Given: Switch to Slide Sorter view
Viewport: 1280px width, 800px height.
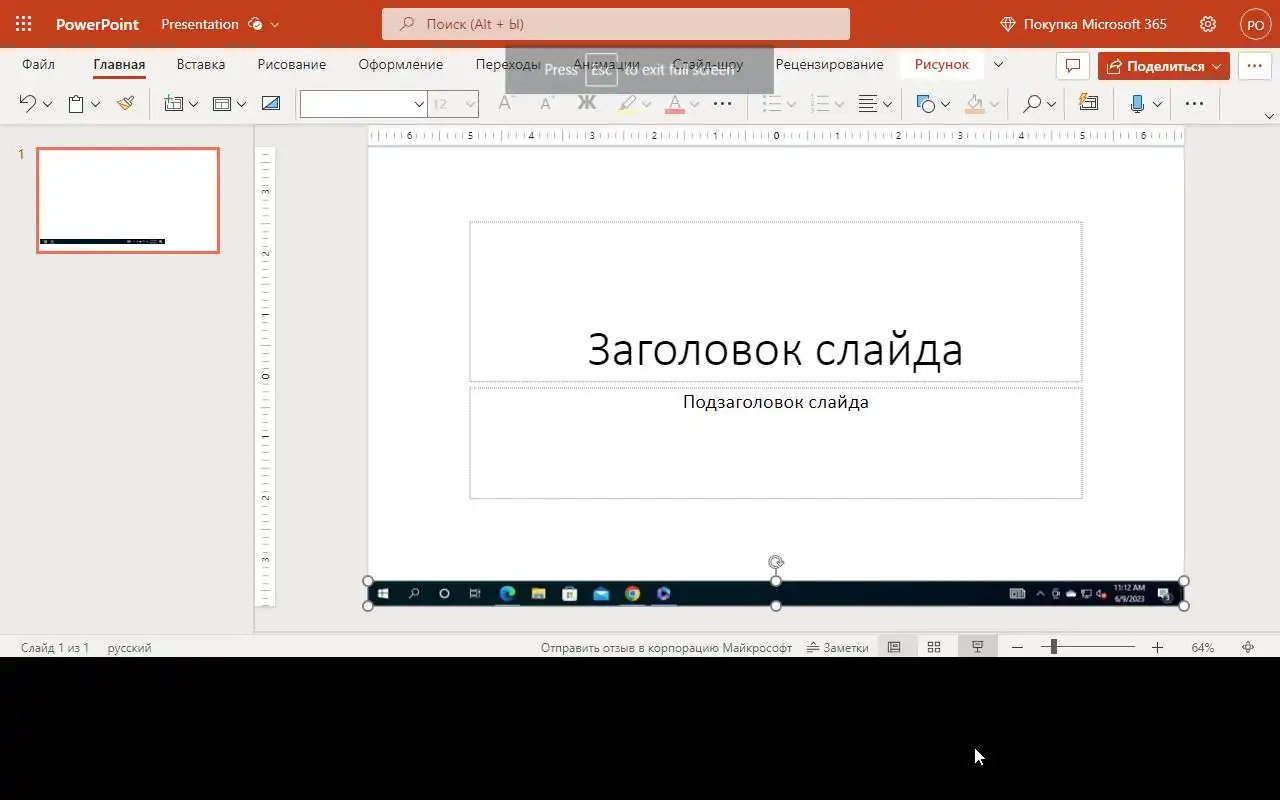Looking at the screenshot, I should (x=934, y=648).
